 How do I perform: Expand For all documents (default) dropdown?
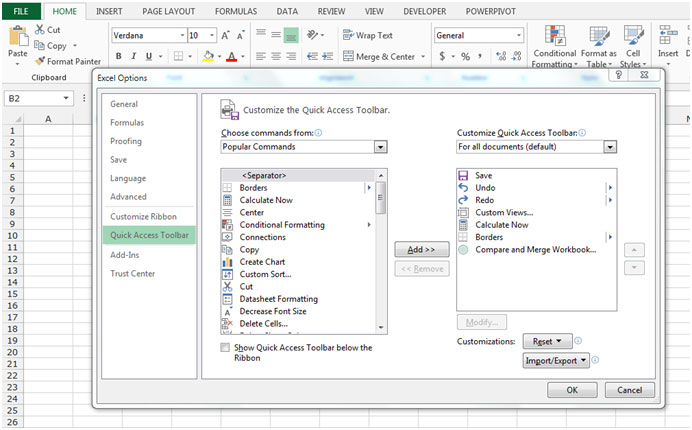(x=610, y=147)
